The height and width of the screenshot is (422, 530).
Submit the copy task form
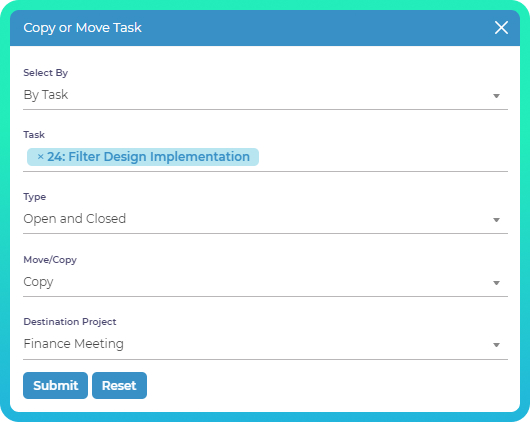[55, 385]
